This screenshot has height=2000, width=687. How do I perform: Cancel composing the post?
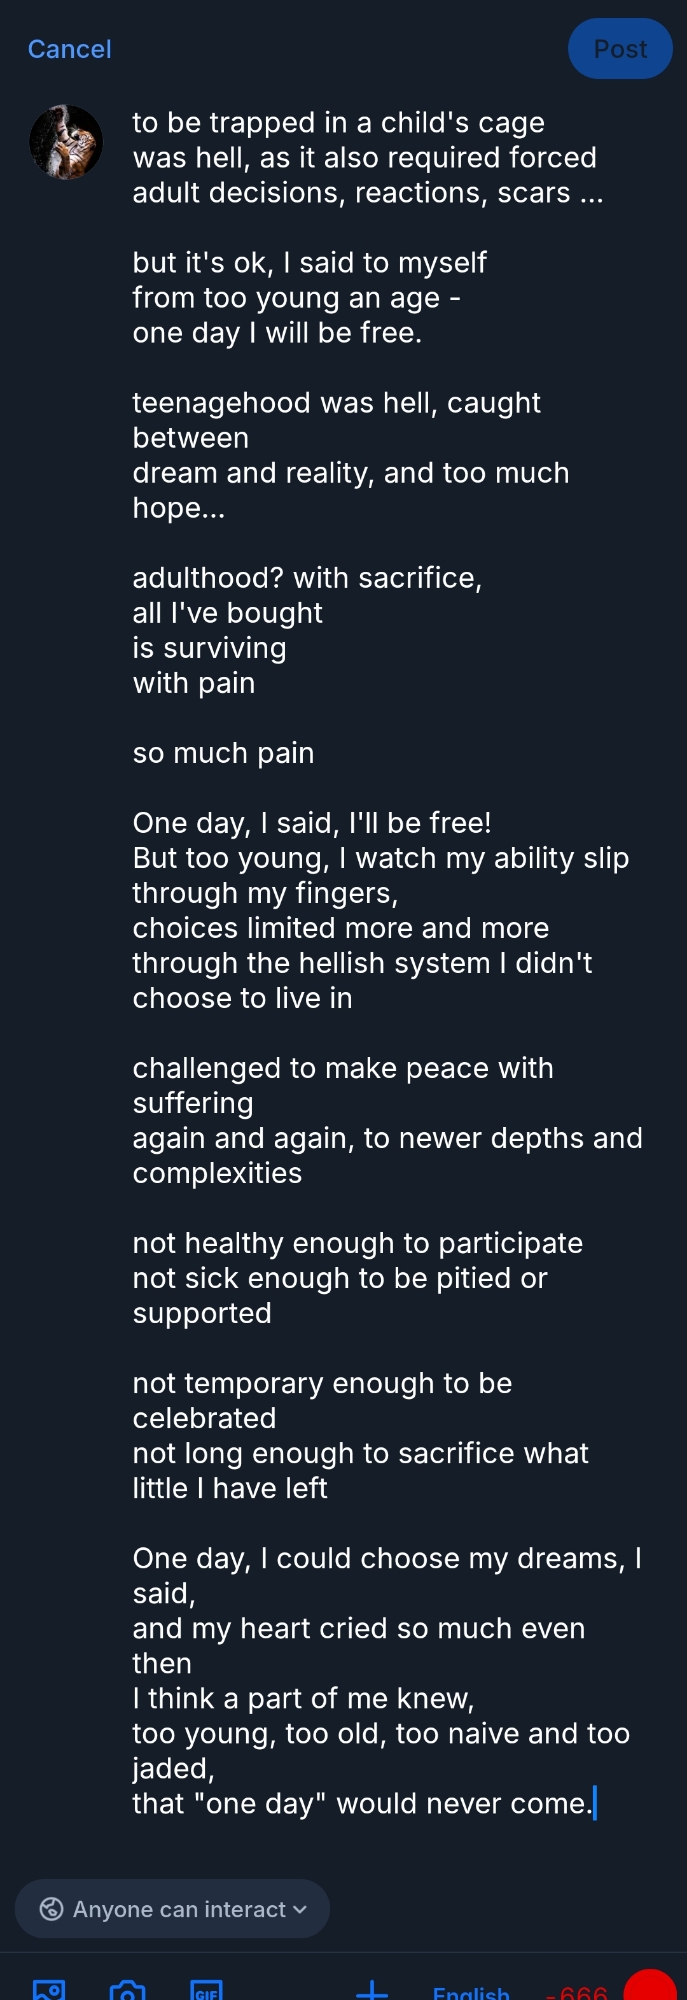pos(69,49)
